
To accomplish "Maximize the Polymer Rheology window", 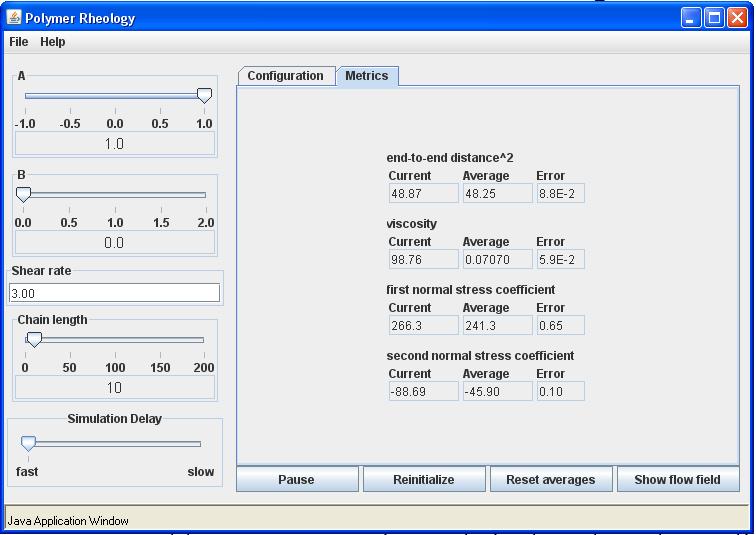I will coord(714,18).
